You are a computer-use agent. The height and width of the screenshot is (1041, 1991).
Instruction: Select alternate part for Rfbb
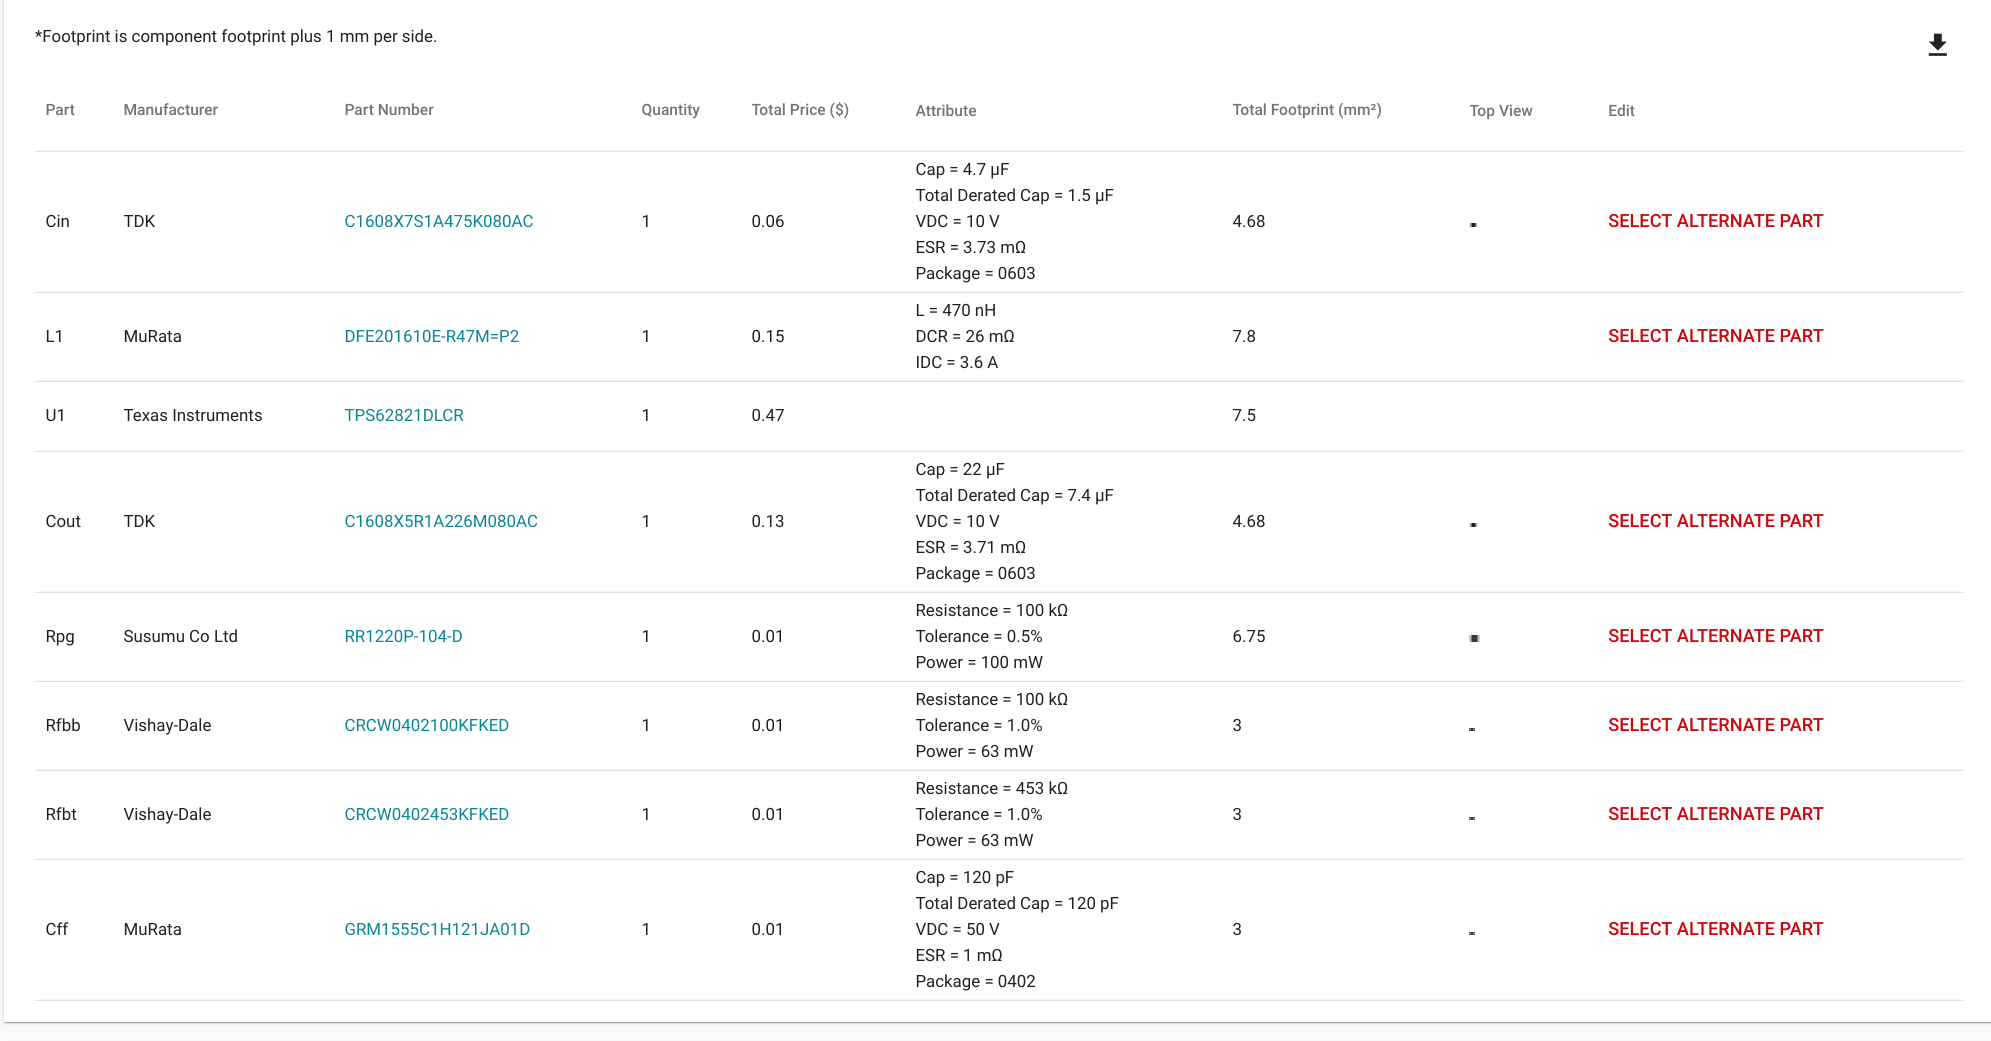(1715, 725)
